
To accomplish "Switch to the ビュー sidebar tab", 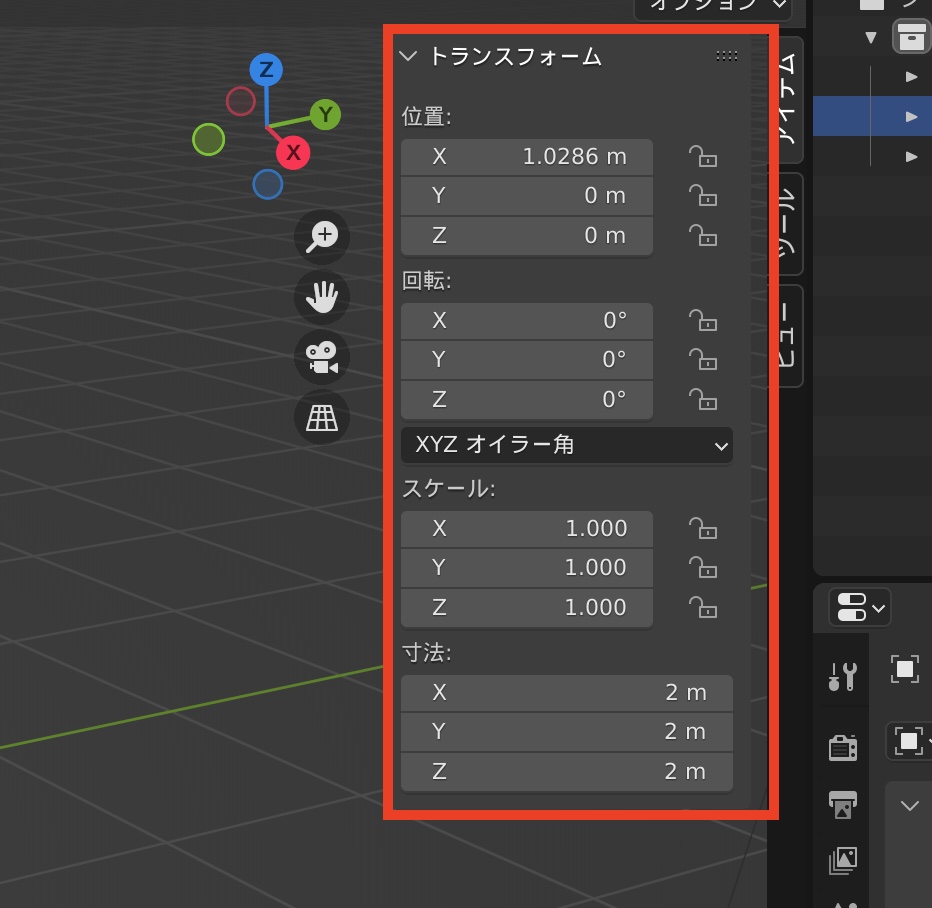I will coord(789,336).
